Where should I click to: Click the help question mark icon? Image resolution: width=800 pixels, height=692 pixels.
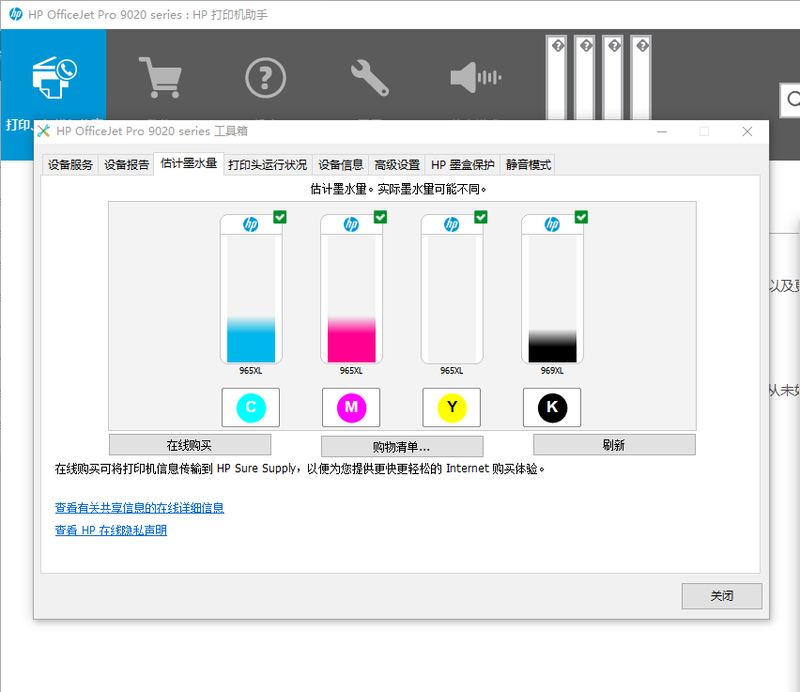point(264,77)
